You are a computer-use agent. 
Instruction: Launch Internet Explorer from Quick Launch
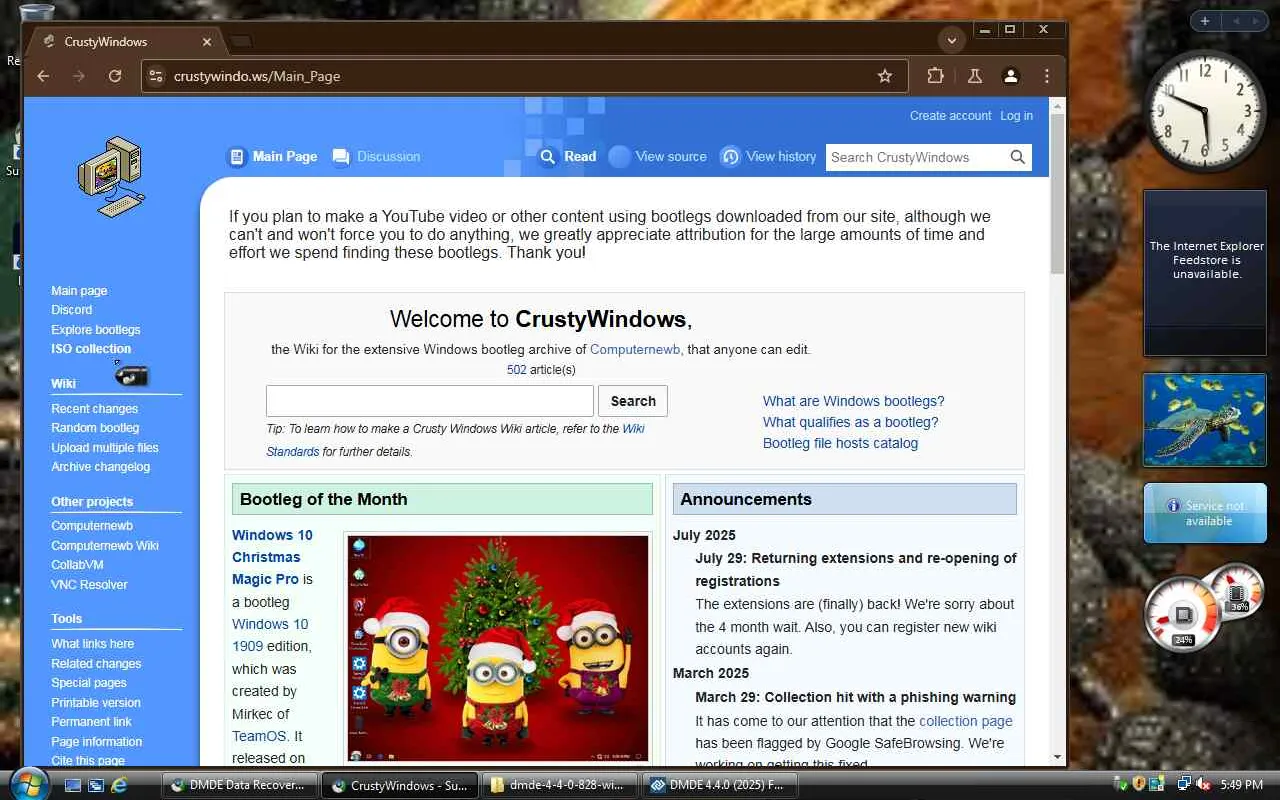(x=119, y=786)
